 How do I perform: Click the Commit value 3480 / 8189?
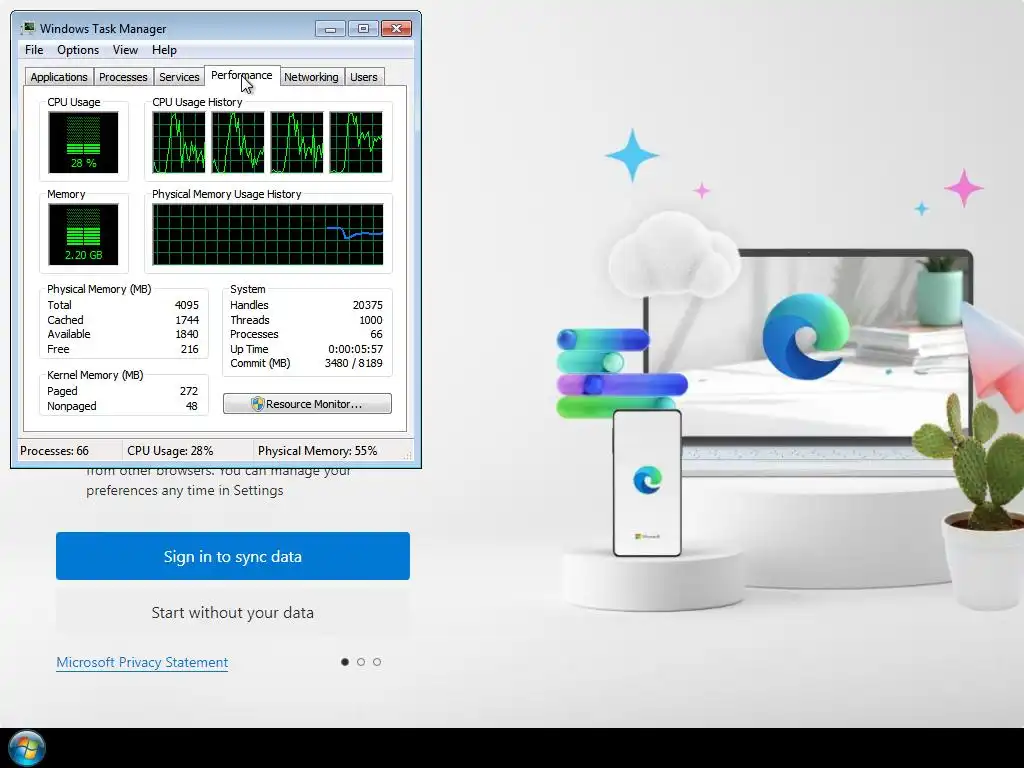[x=353, y=363]
